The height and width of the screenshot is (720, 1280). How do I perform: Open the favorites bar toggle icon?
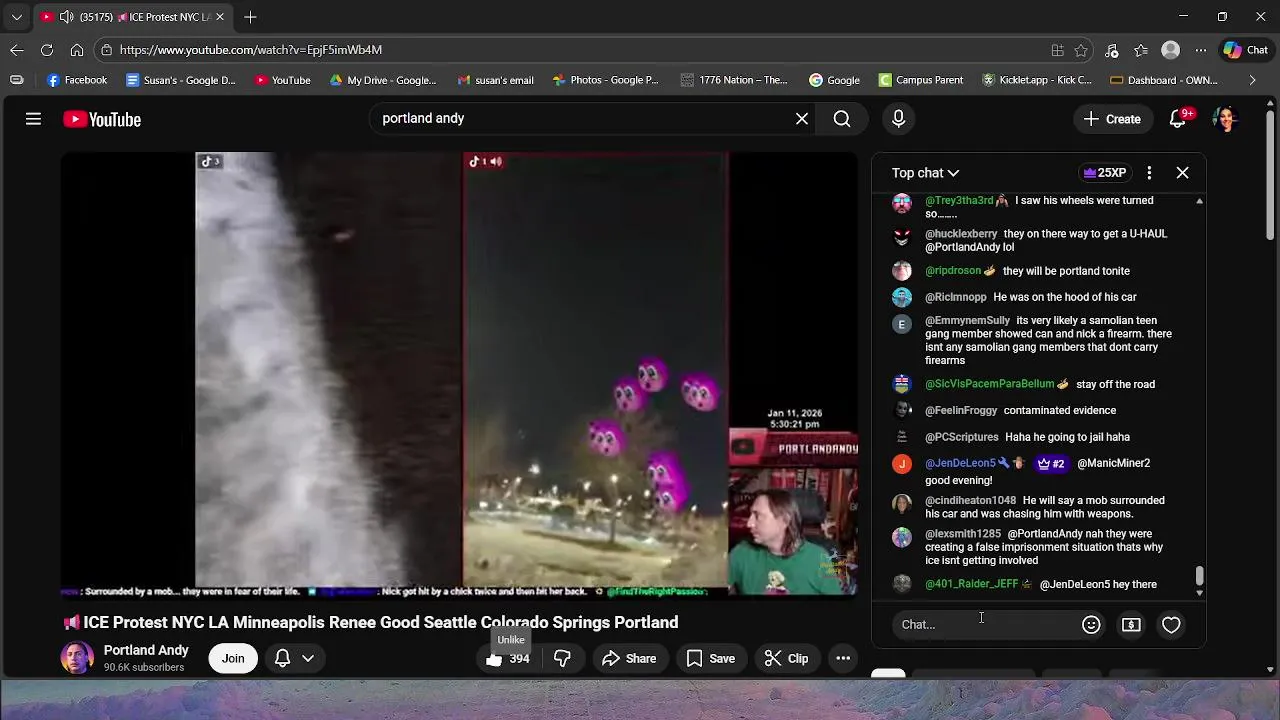16,80
